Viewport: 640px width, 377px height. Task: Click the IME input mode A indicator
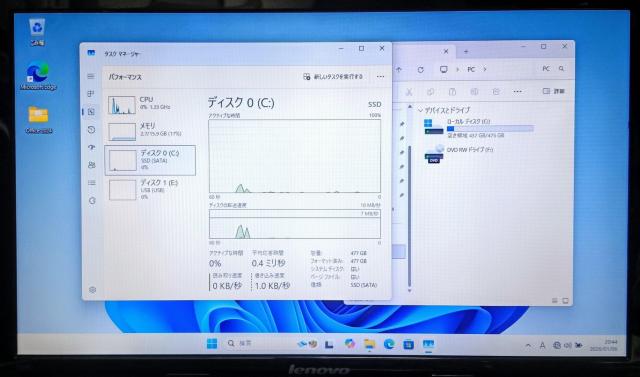pos(542,346)
